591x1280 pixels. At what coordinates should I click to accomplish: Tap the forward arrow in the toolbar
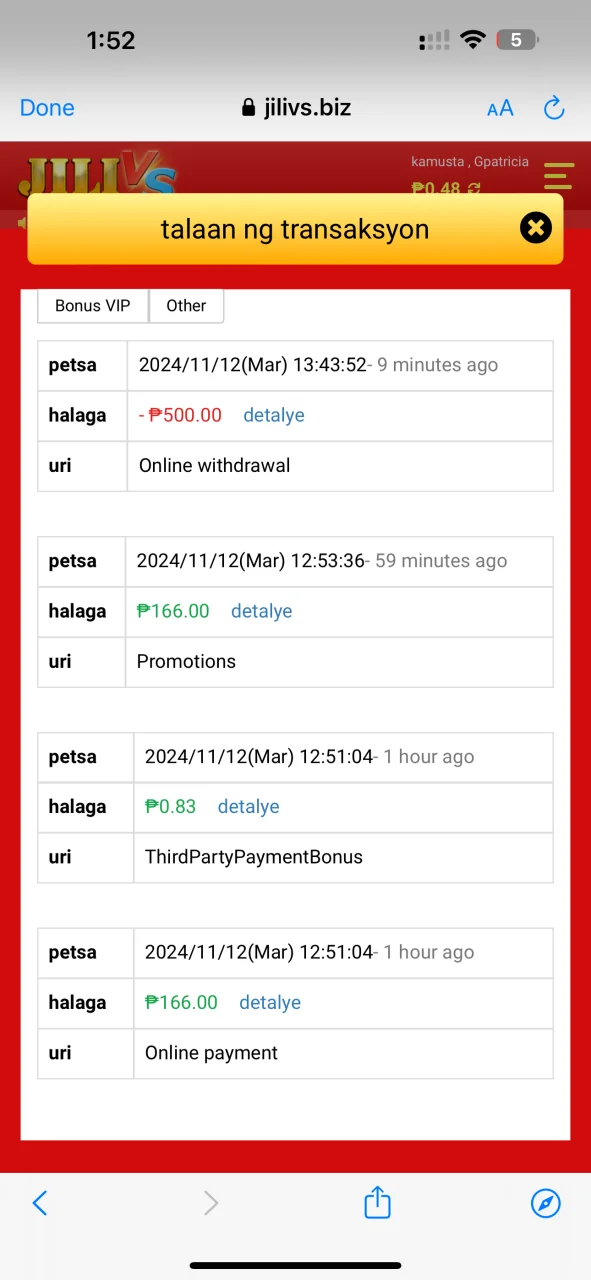[210, 1203]
